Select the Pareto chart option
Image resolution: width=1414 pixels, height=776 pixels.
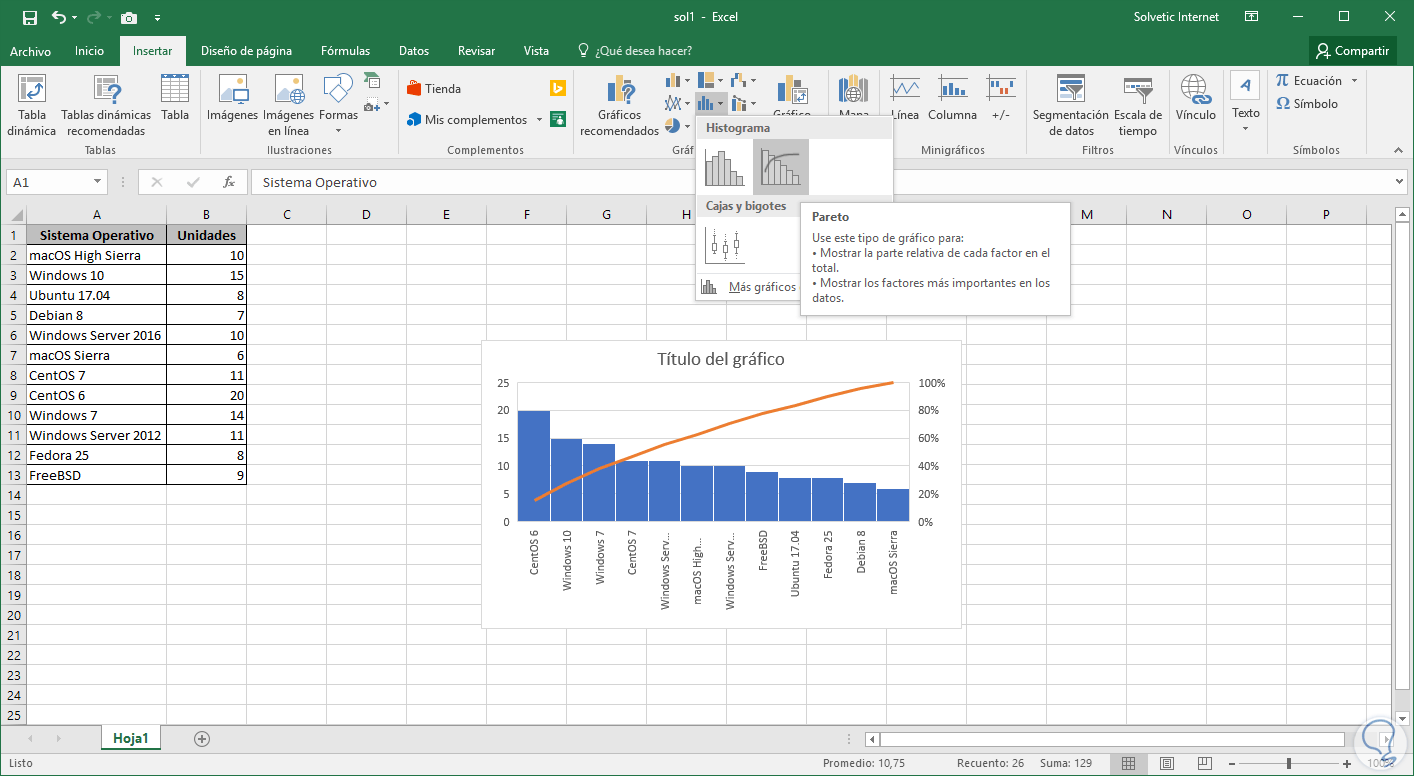point(780,166)
